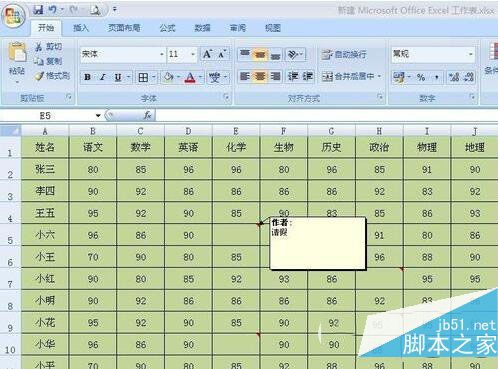The height and width of the screenshot is (369, 498).
Task: Increase decimal places
Action: point(454,77)
